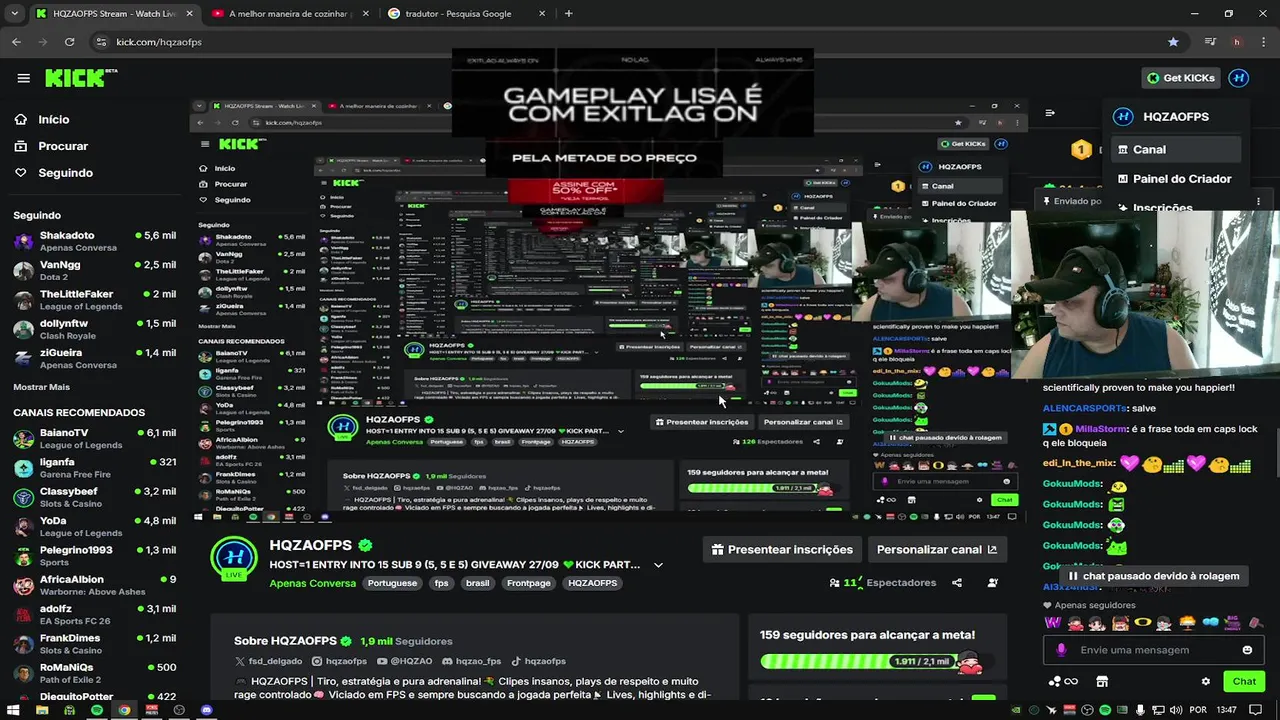Open adolfz recommended channel
The image size is (1280, 720).
point(94,614)
